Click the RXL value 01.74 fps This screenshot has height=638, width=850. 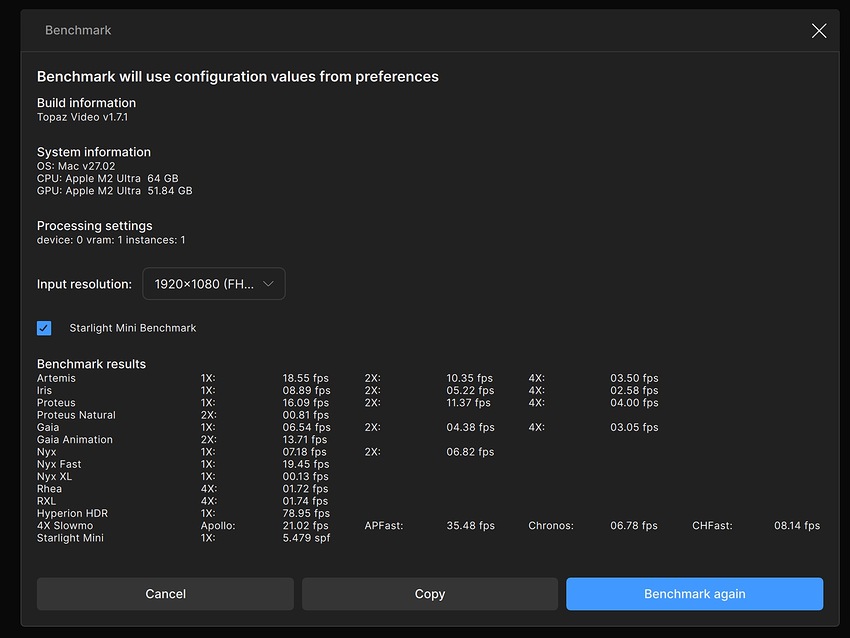coord(305,501)
